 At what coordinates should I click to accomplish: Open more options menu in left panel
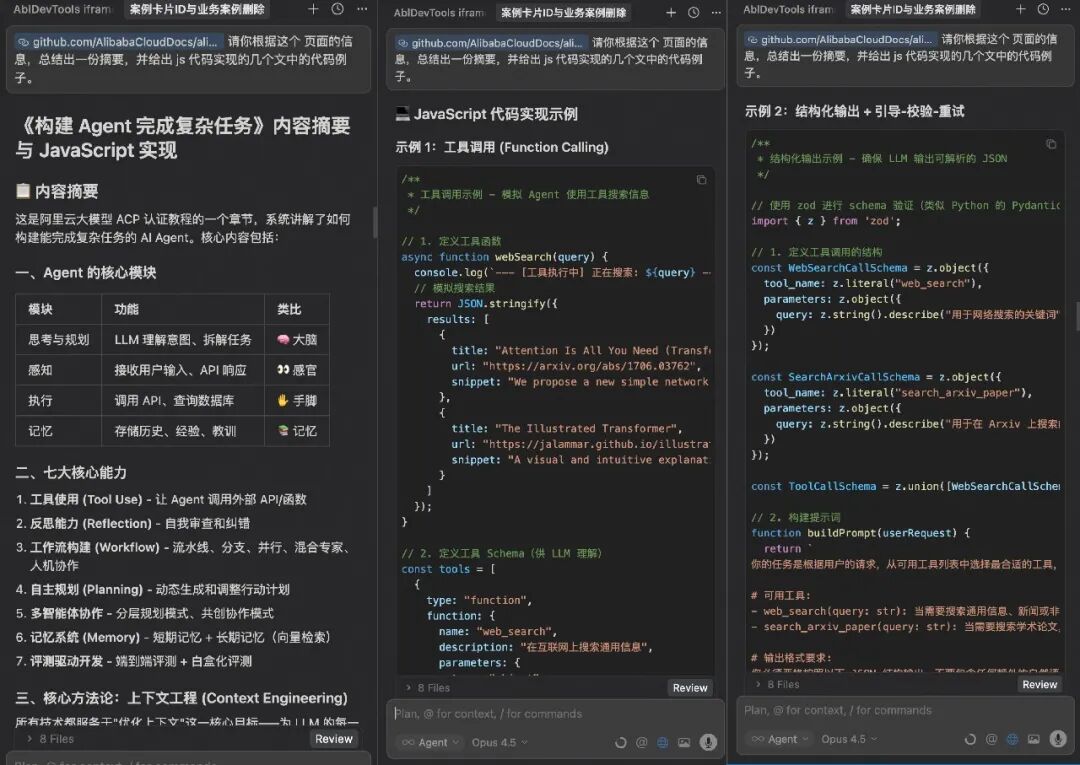pyautogui.click(x=362, y=9)
